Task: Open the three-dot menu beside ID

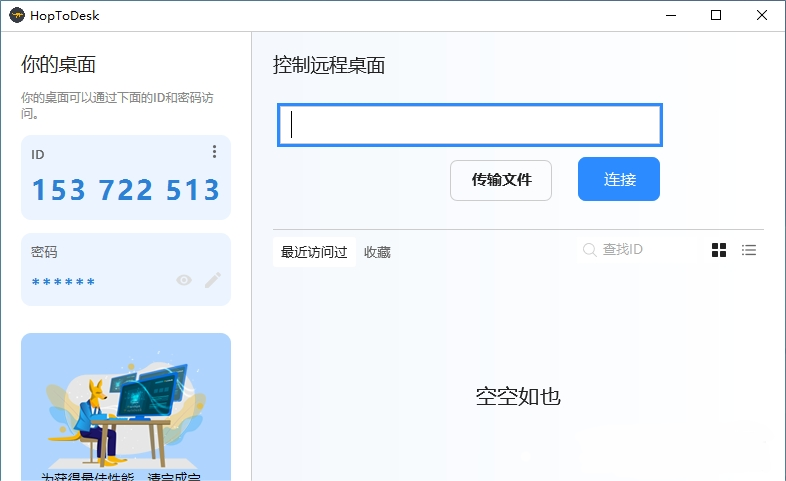Action: tap(214, 152)
